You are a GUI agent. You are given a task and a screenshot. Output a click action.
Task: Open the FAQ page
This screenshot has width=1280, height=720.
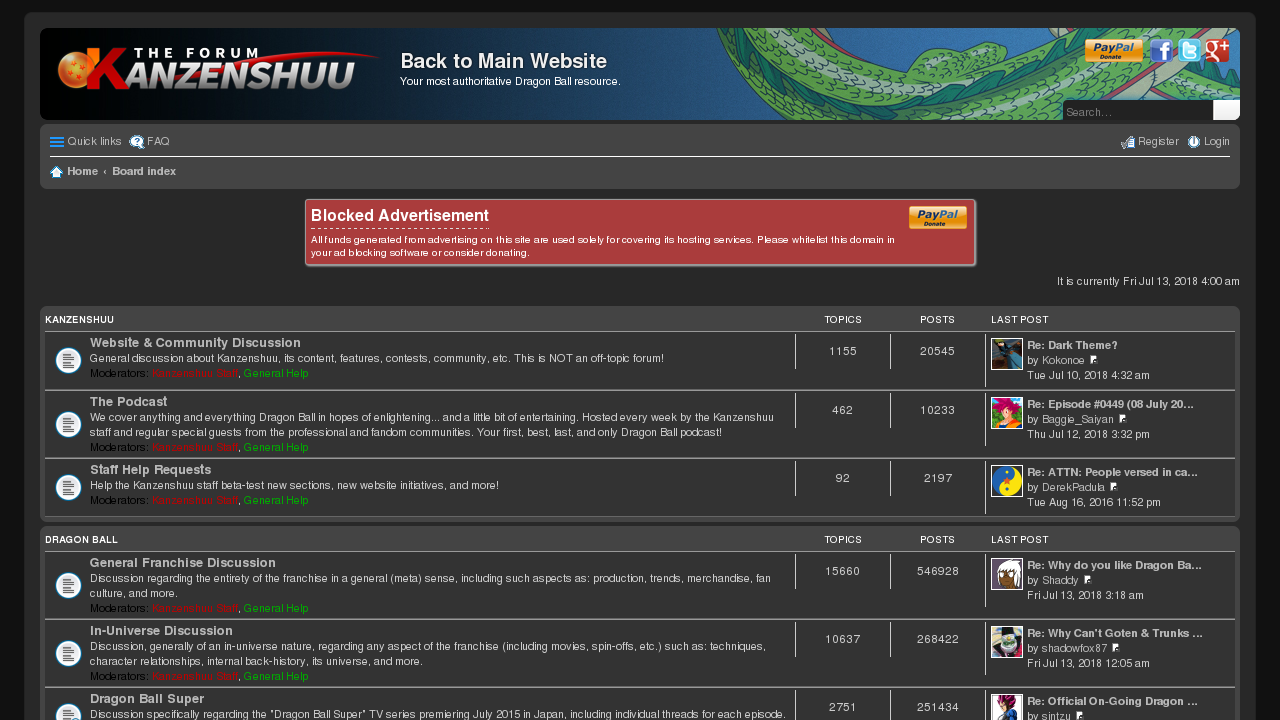click(x=150, y=142)
